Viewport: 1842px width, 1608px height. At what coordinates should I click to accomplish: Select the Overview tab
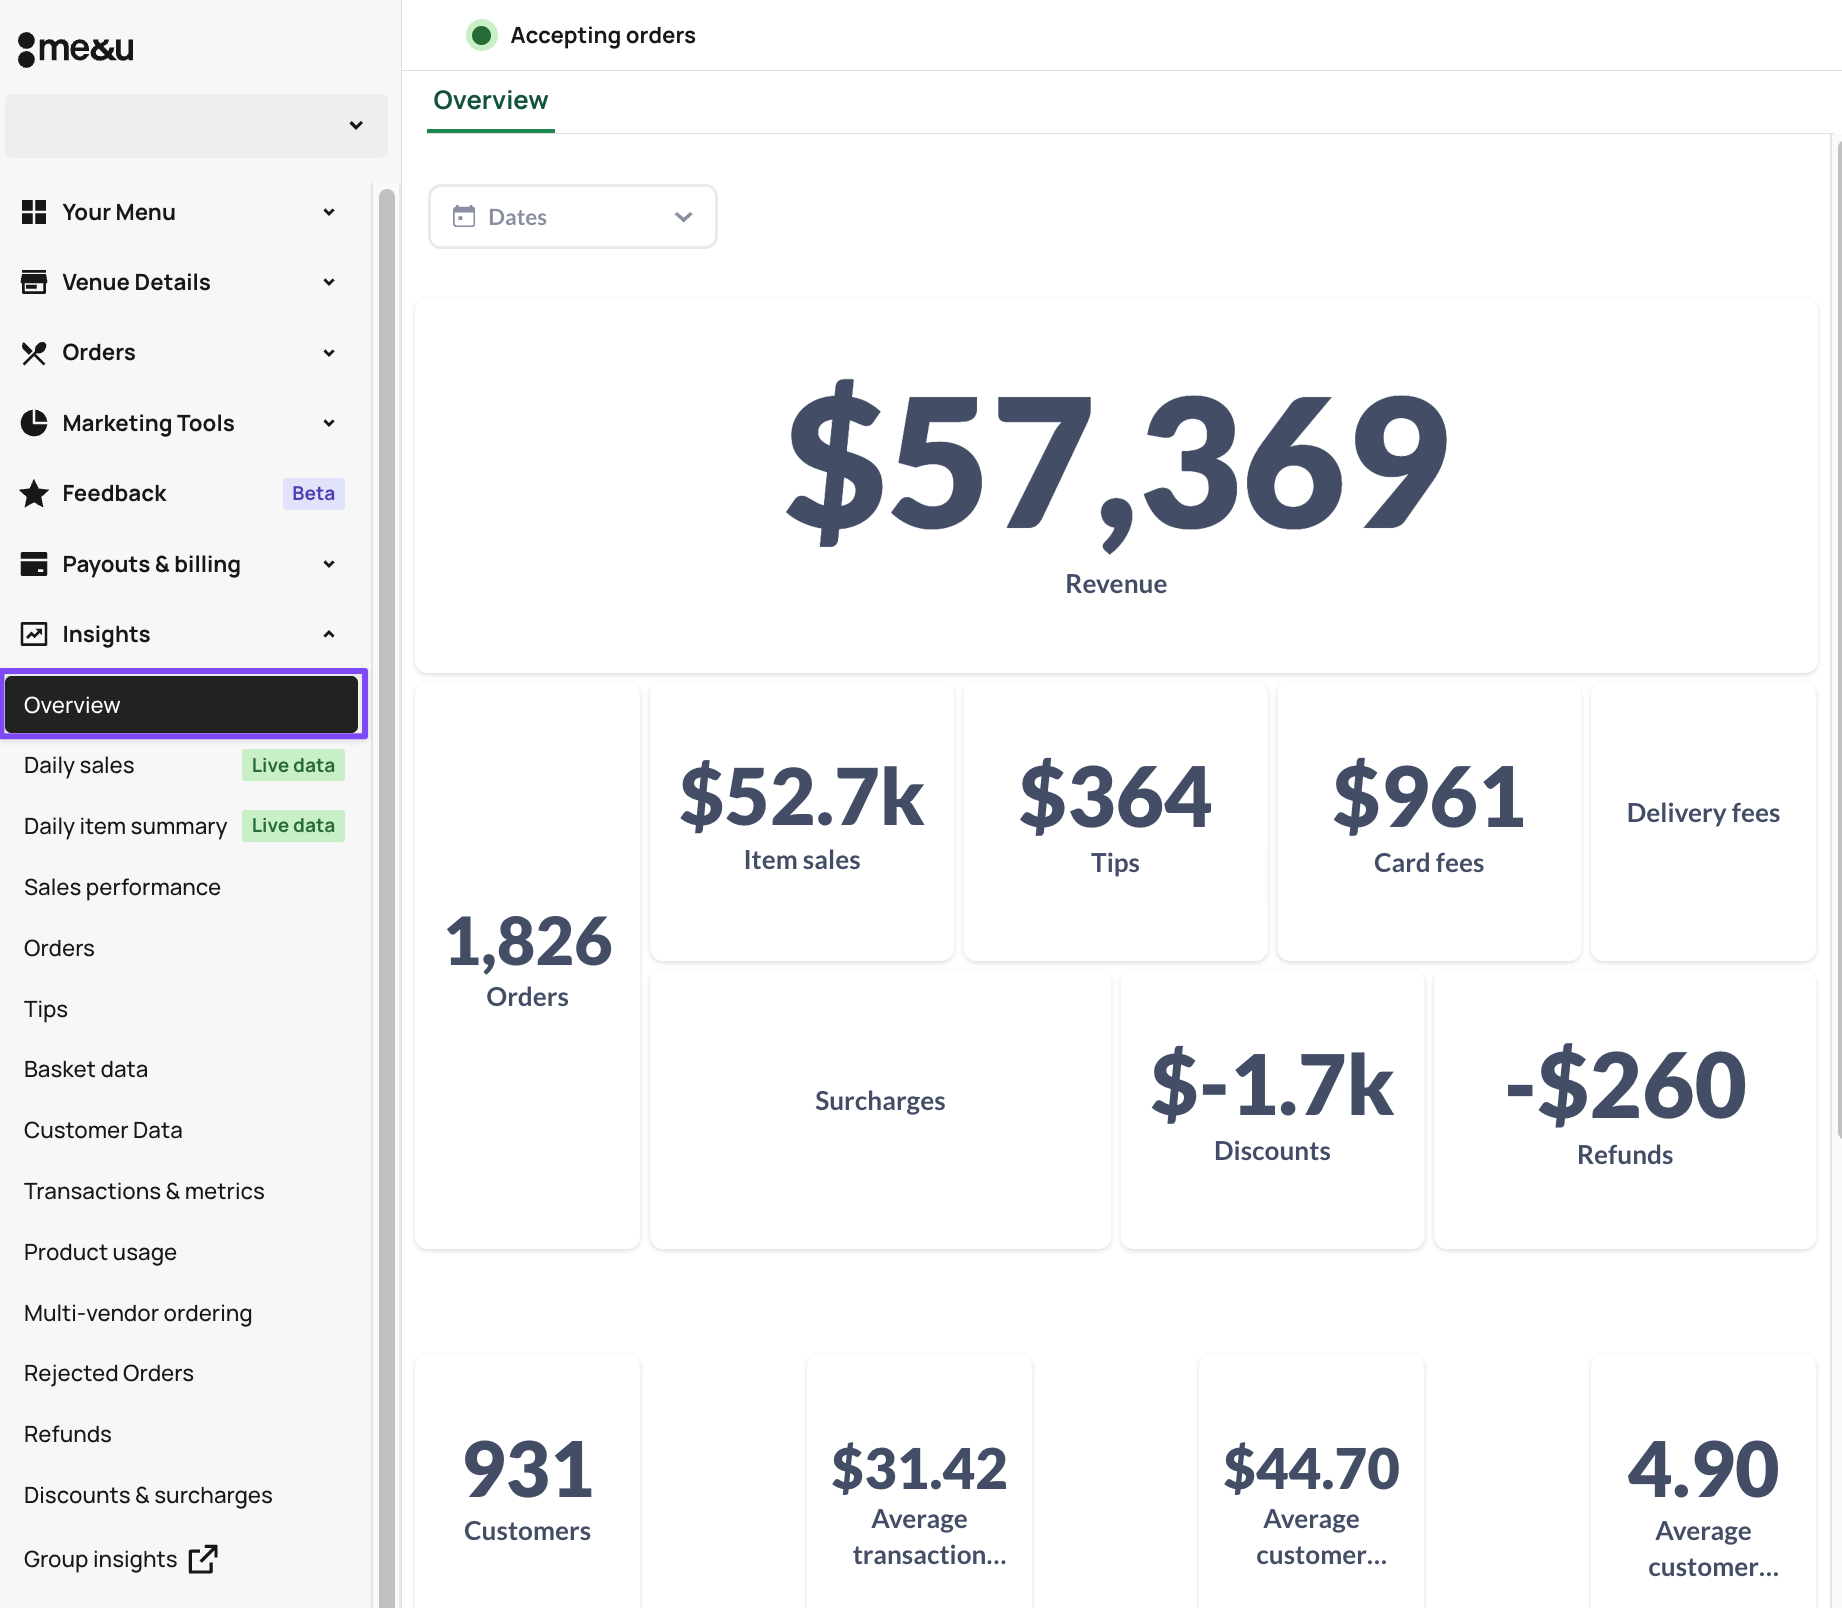490,101
